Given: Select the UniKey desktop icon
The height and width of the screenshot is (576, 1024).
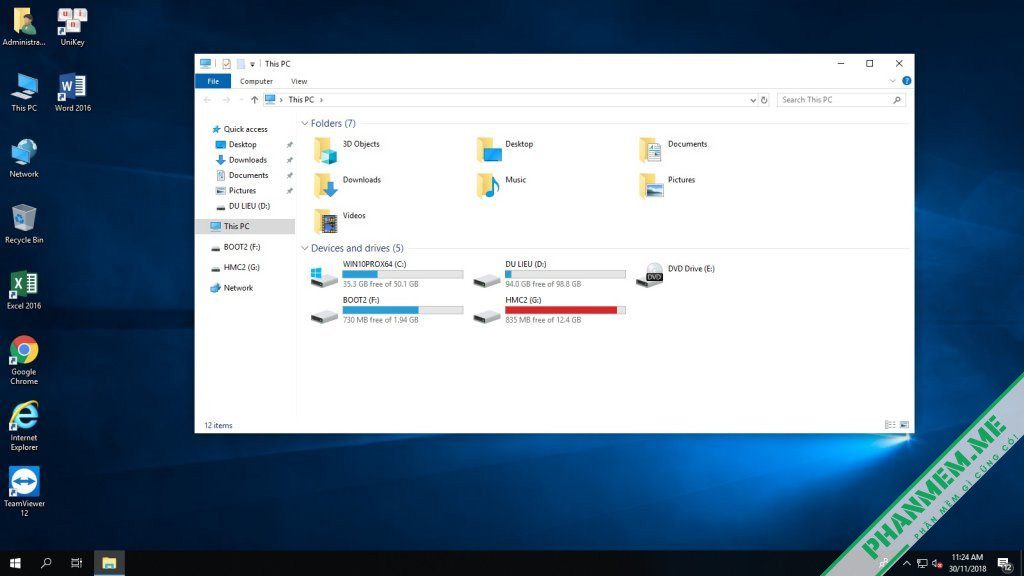Looking at the screenshot, I should point(72,27).
